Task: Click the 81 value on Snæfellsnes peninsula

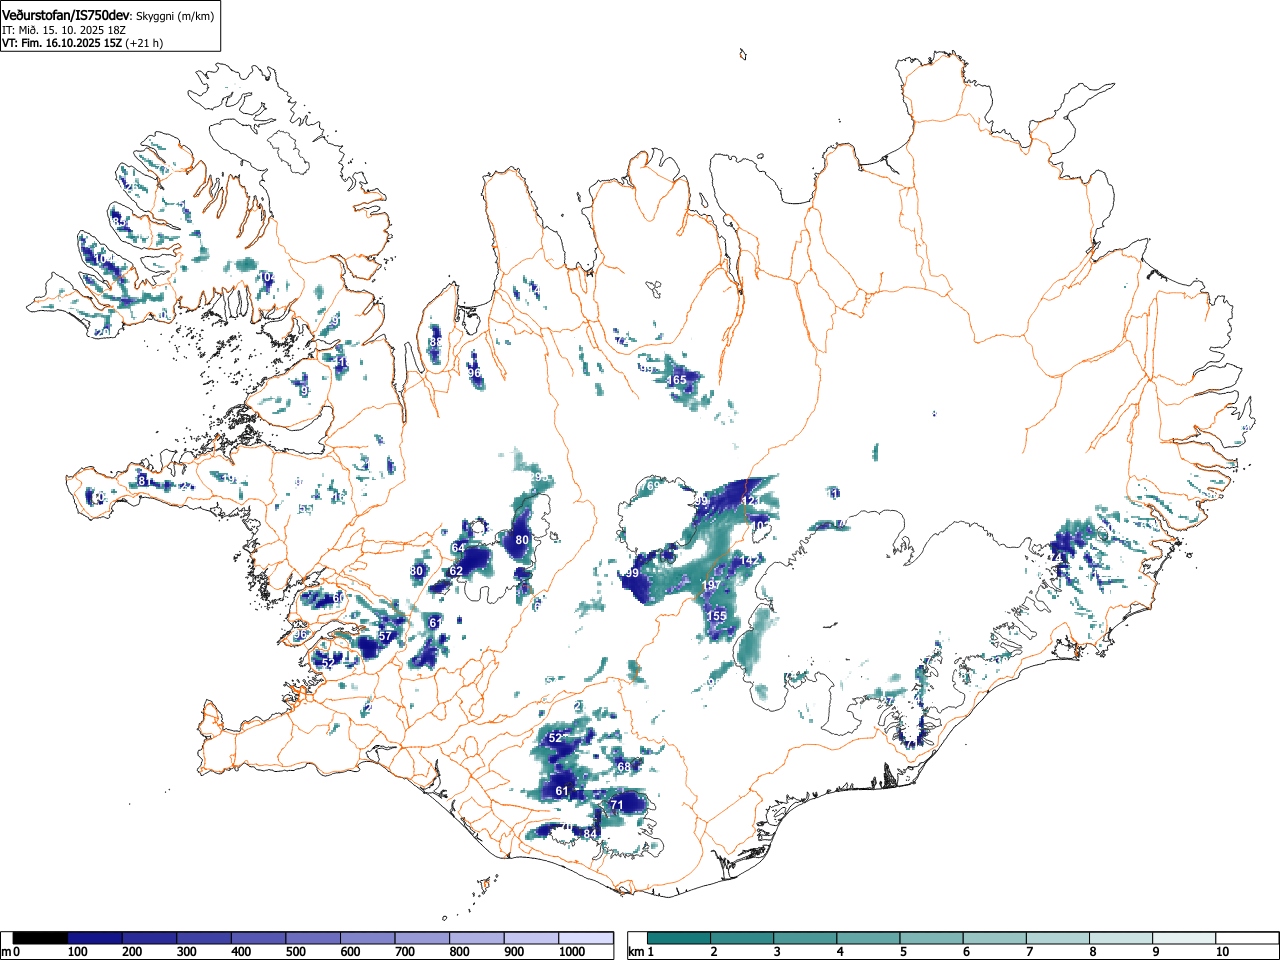Action: point(143,481)
